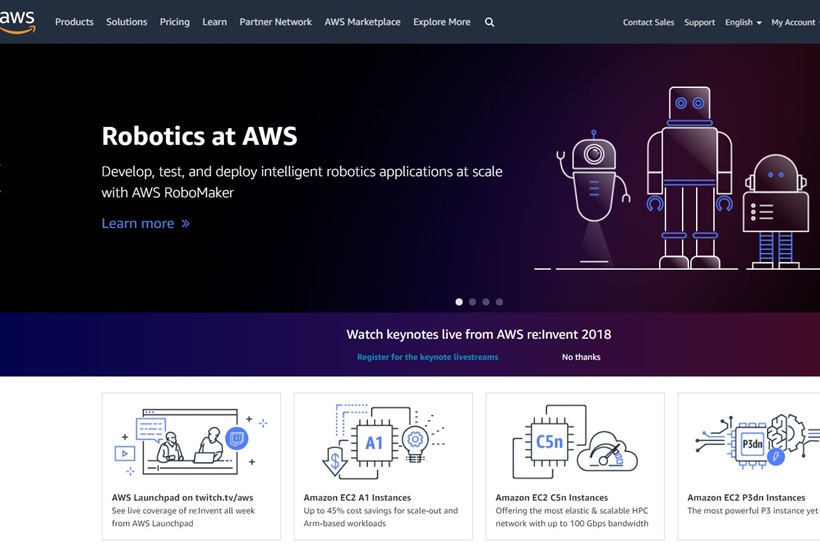The height and width of the screenshot is (548, 820).
Task: Click the AWS logo
Action: click(x=17, y=22)
